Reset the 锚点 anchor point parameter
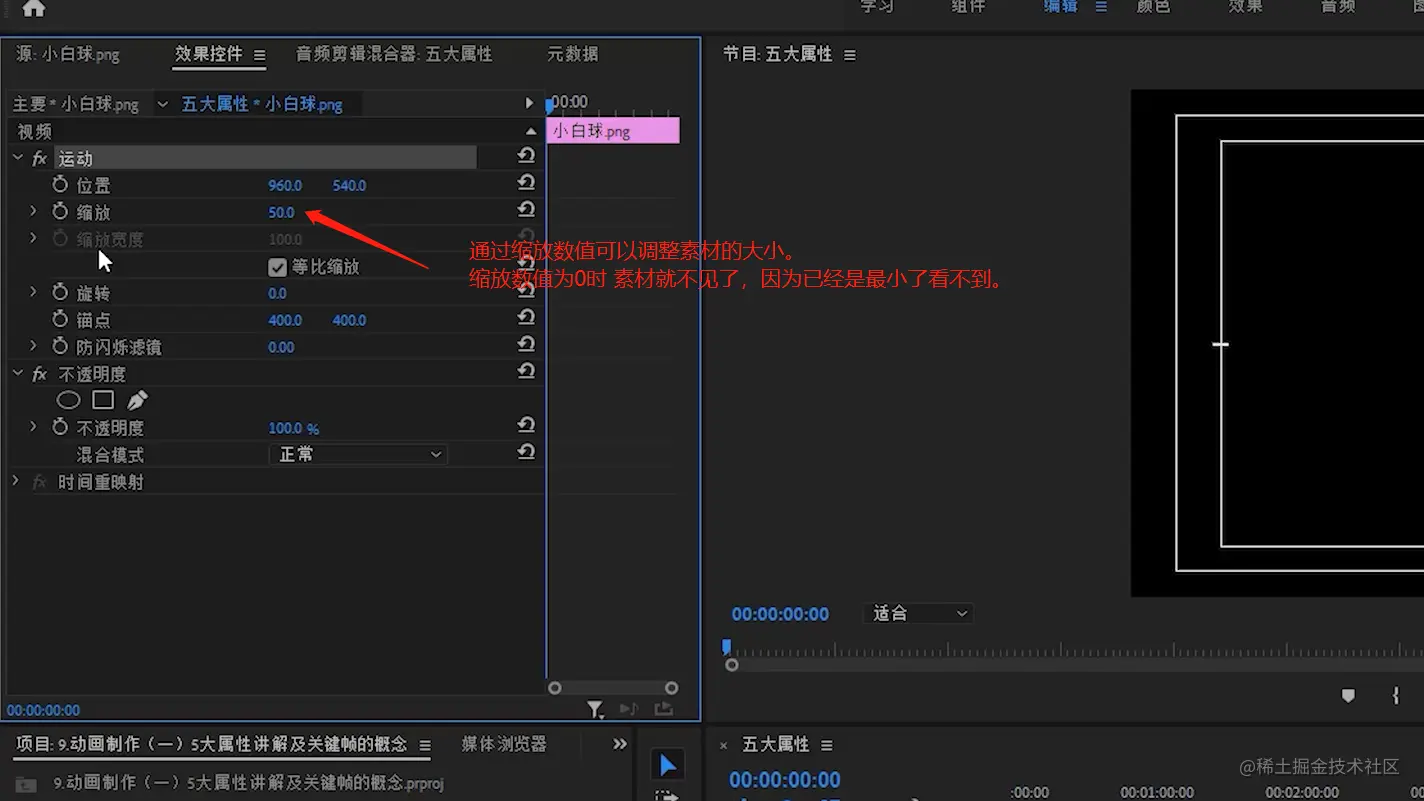This screenshot has width=1424, height=801. click(x=526, y=318)
